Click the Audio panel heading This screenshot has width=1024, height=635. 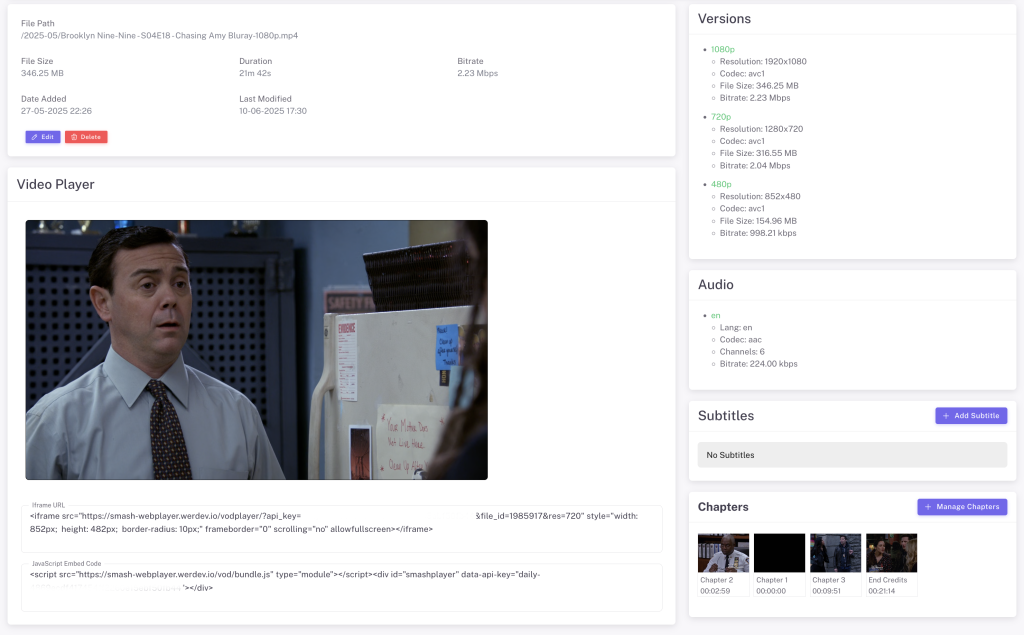click(x=716, y=285)
